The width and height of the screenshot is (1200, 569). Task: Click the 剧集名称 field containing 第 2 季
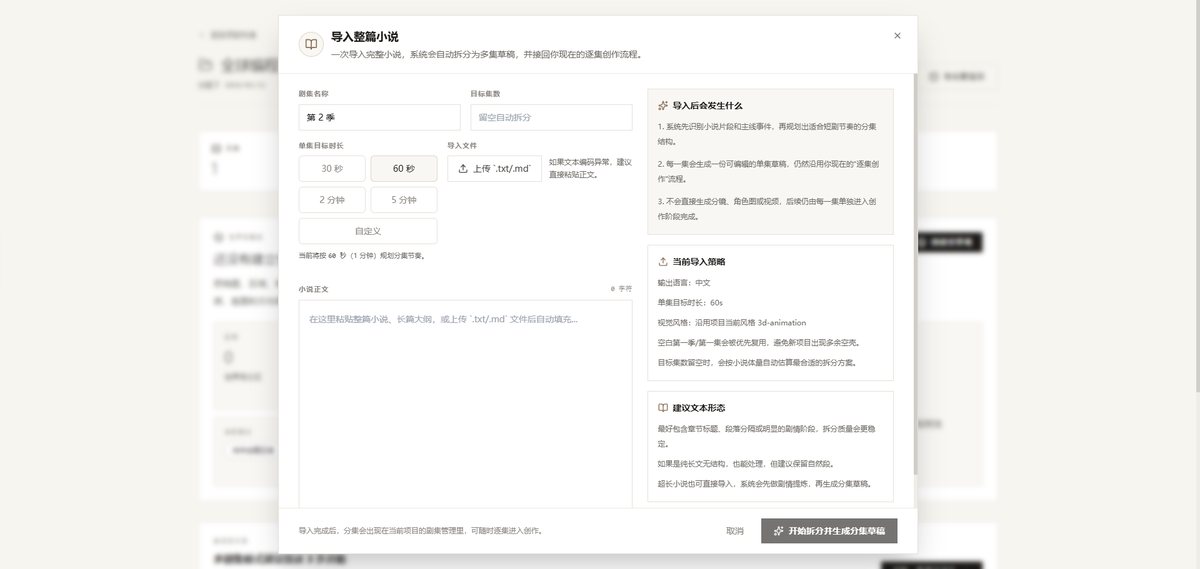coord(379,117)
